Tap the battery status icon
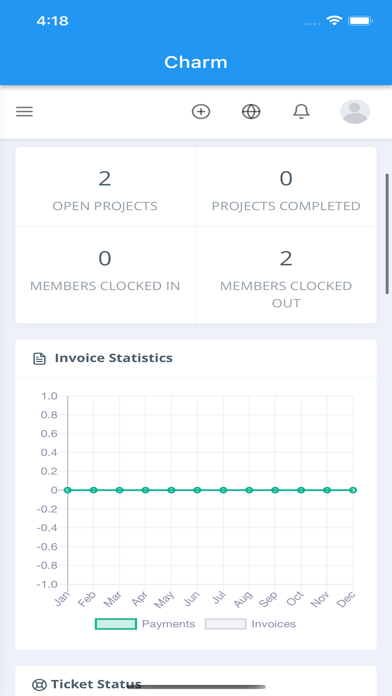Image resolution: width=392 pixels, height=696 pixels. coord(360,20)
